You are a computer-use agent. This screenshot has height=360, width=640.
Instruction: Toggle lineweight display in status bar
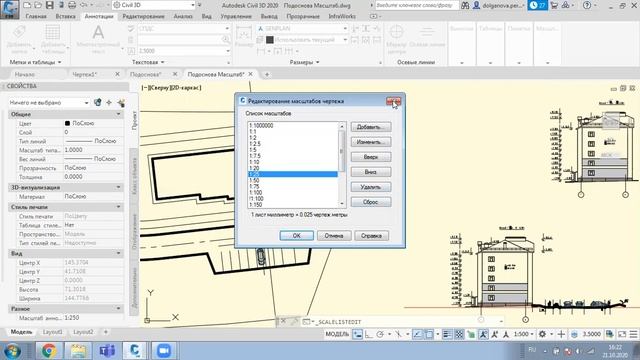447,334
